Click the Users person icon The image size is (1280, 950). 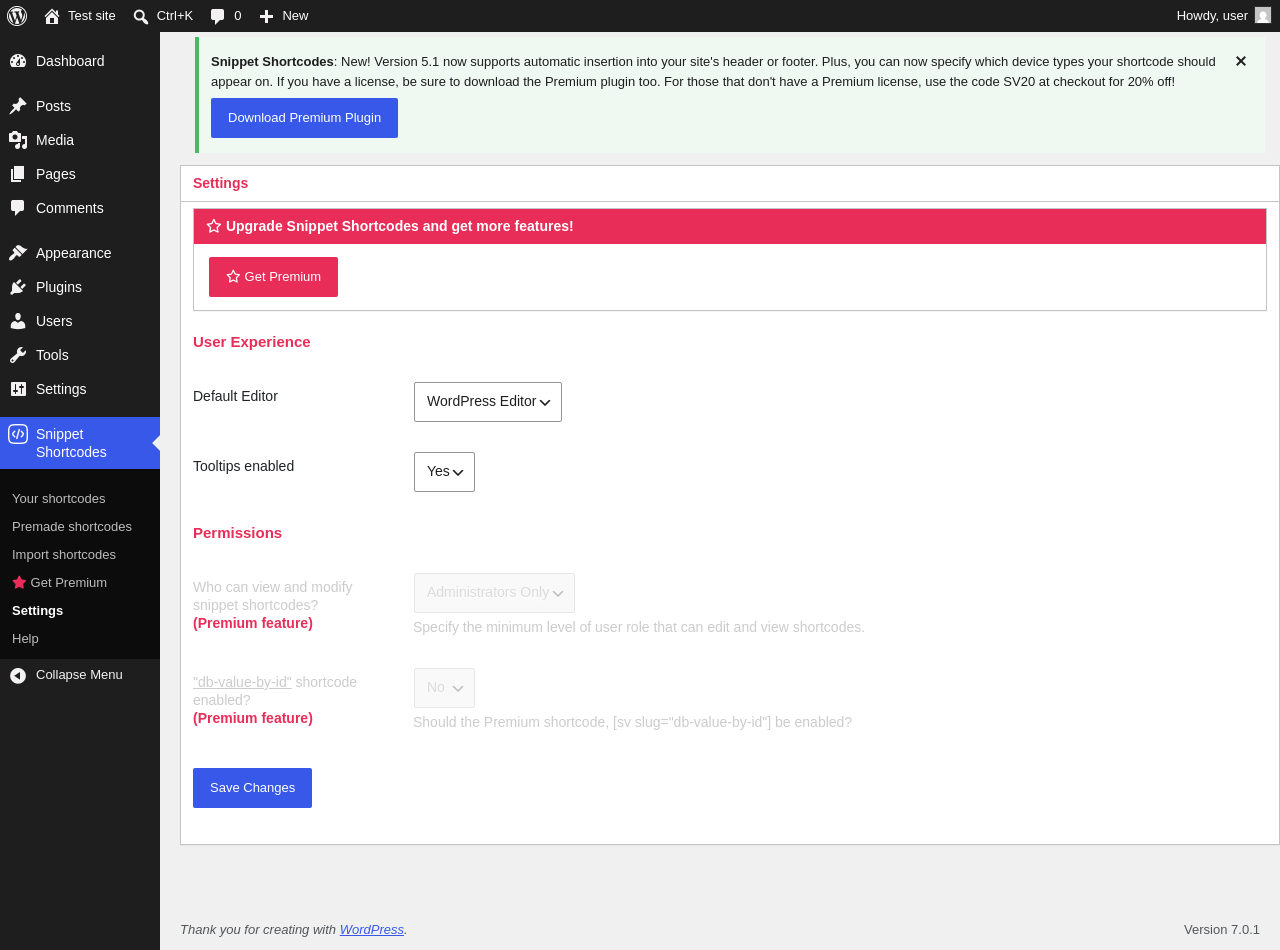pyautogui.click(x=18, y=321)
